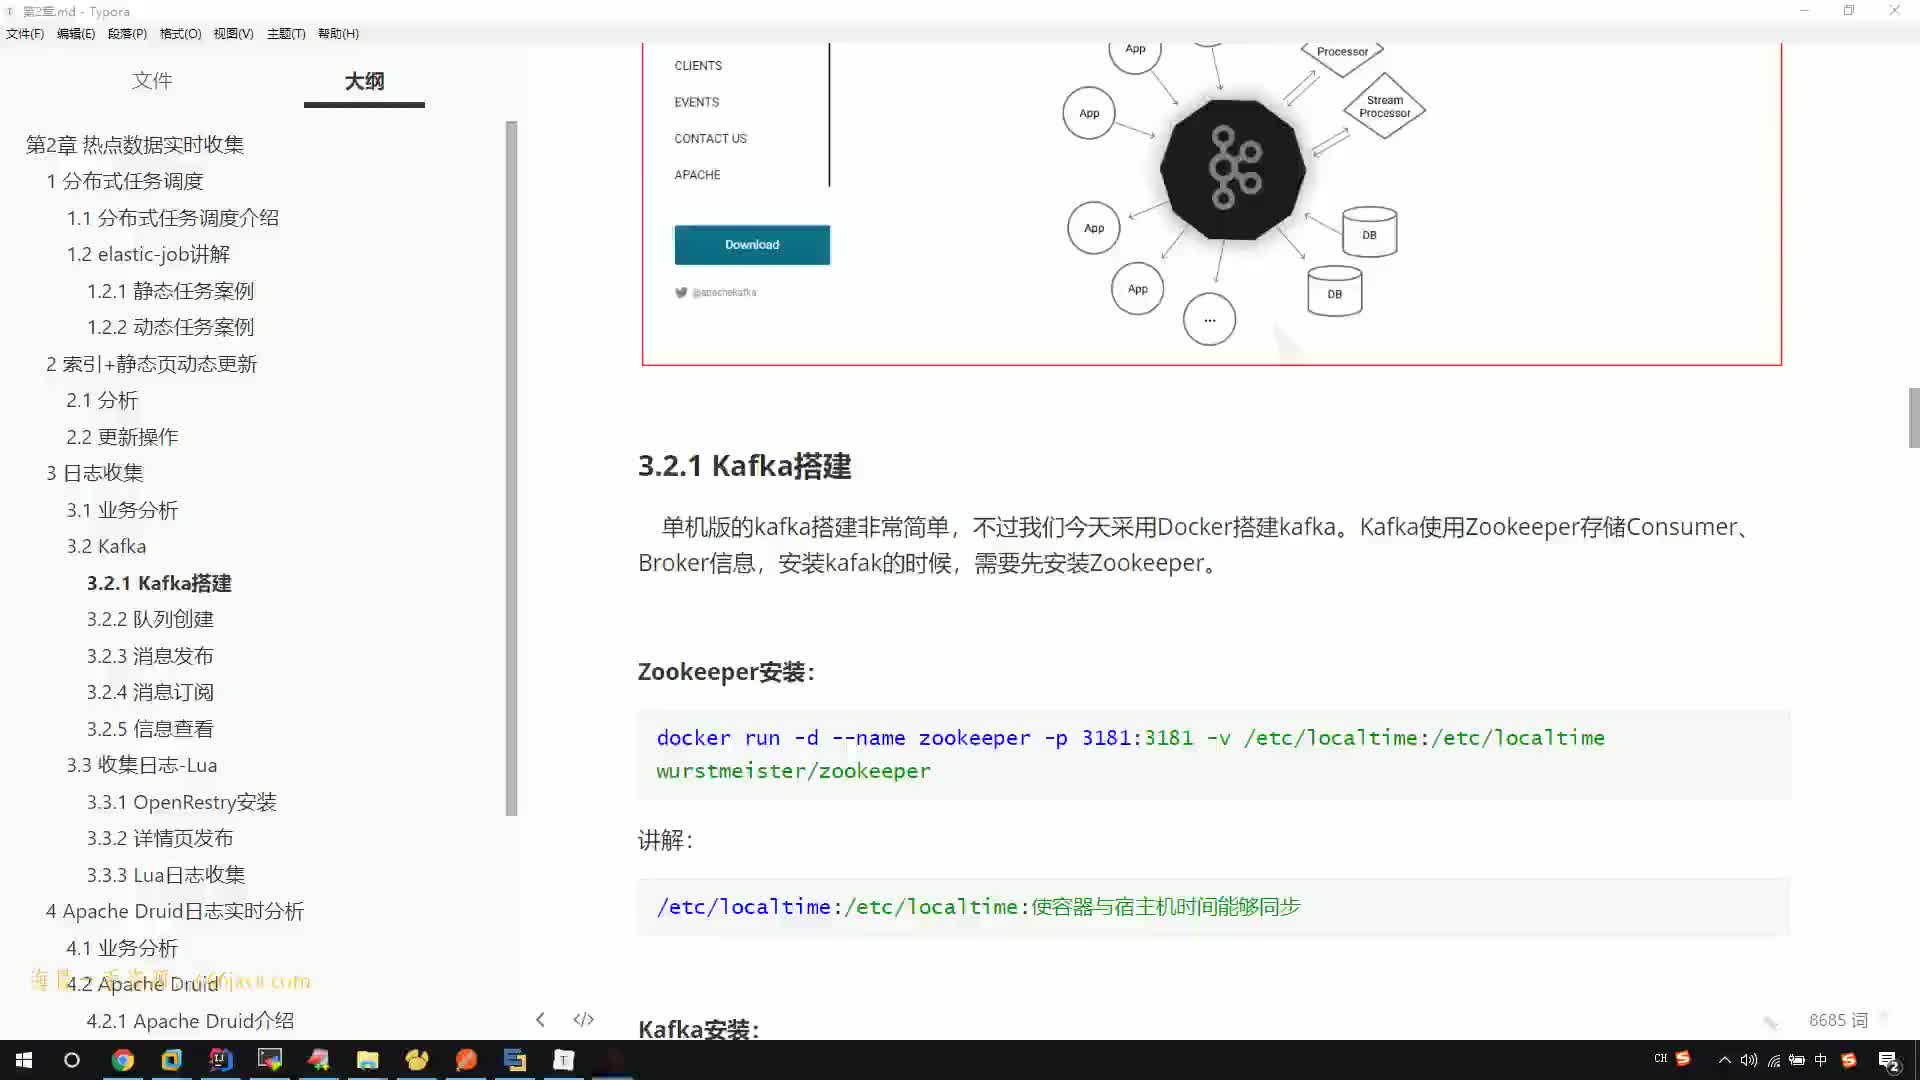
Task: Go to 1.2 elastic-job讲解 outline entry
Action: [x=148, y=254]
